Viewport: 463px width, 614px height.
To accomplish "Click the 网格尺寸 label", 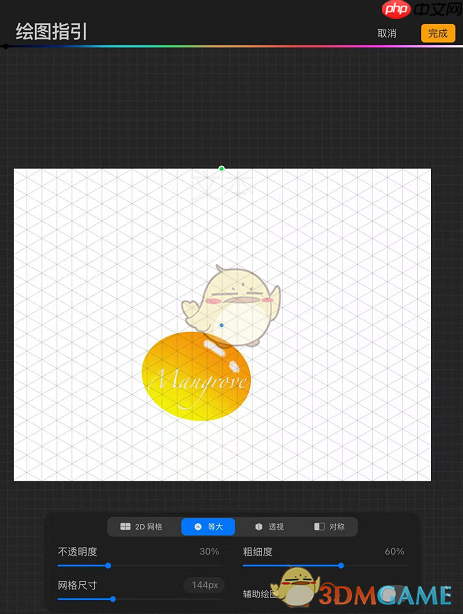I will point(77,585).
